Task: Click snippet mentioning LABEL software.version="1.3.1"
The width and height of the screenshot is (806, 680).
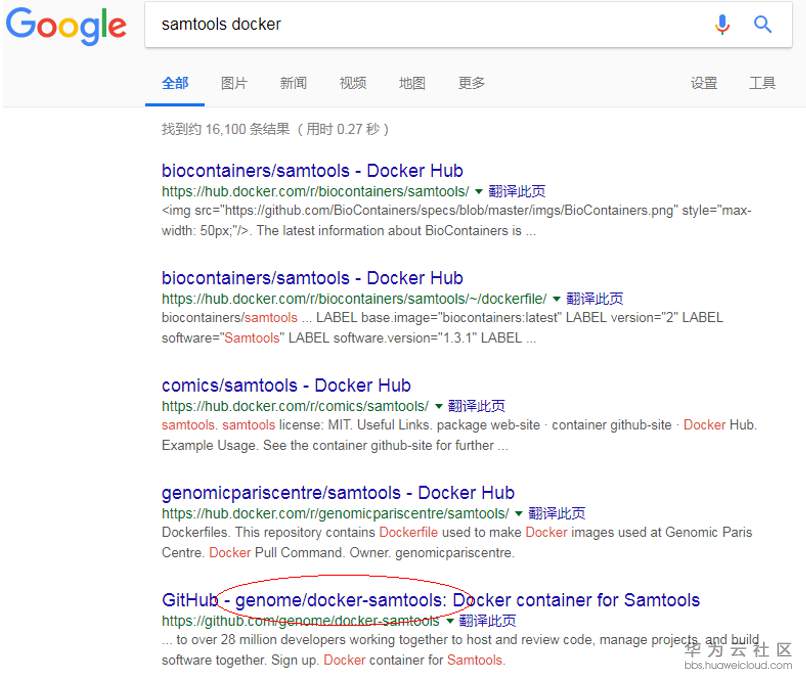Action: 442,328
